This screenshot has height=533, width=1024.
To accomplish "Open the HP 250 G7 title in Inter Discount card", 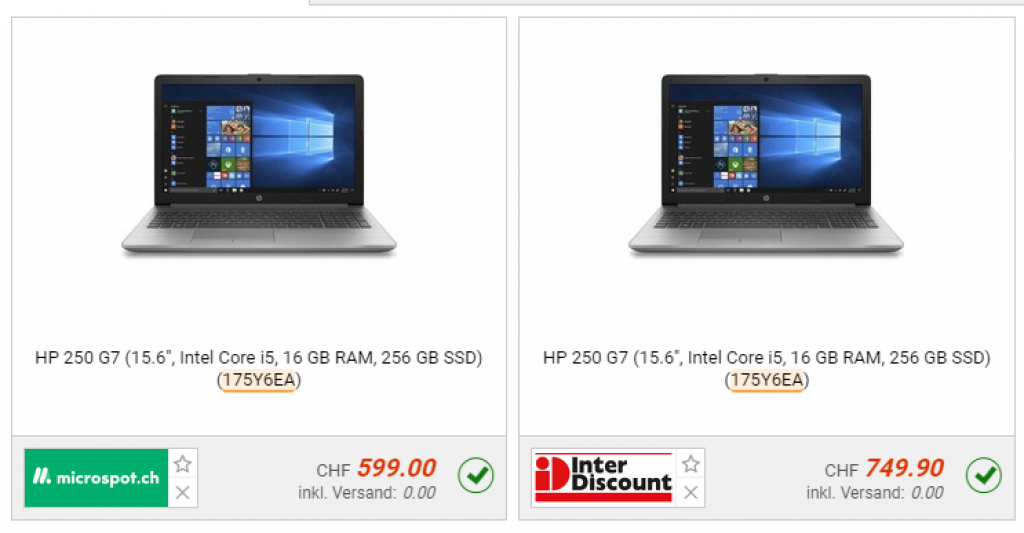I will pos(767,368).
